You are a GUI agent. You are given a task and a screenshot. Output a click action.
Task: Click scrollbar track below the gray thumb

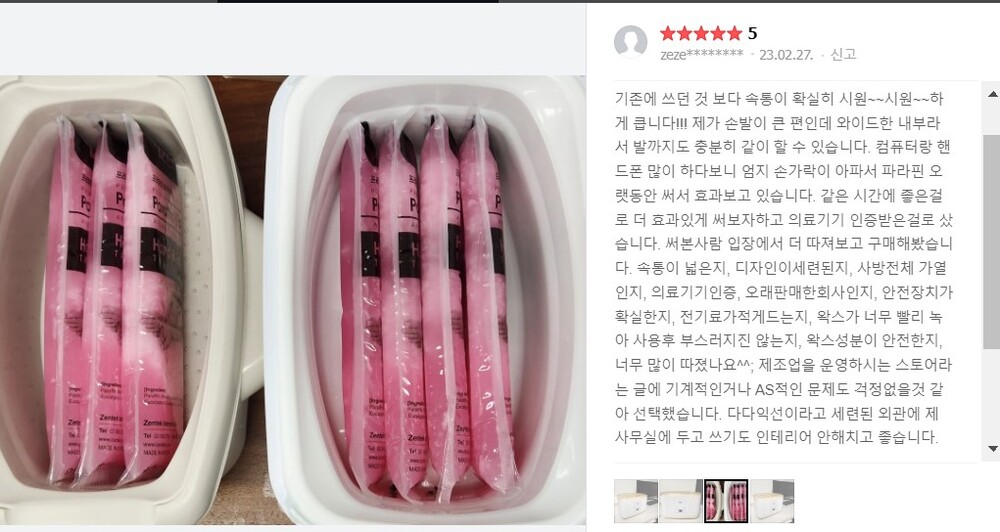(992, 395)
